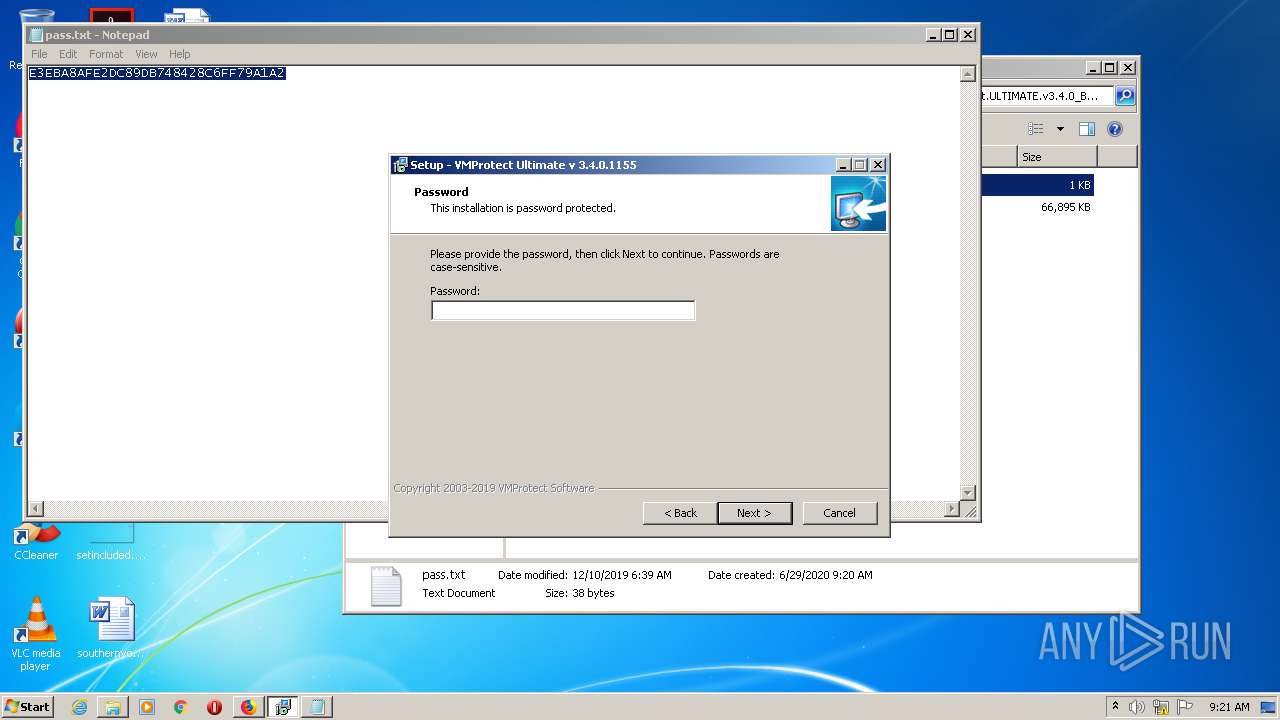1280x720 pixels.
Task: Click Notepad vertical scrollbar up arrow
Action: tap(967, 74)
